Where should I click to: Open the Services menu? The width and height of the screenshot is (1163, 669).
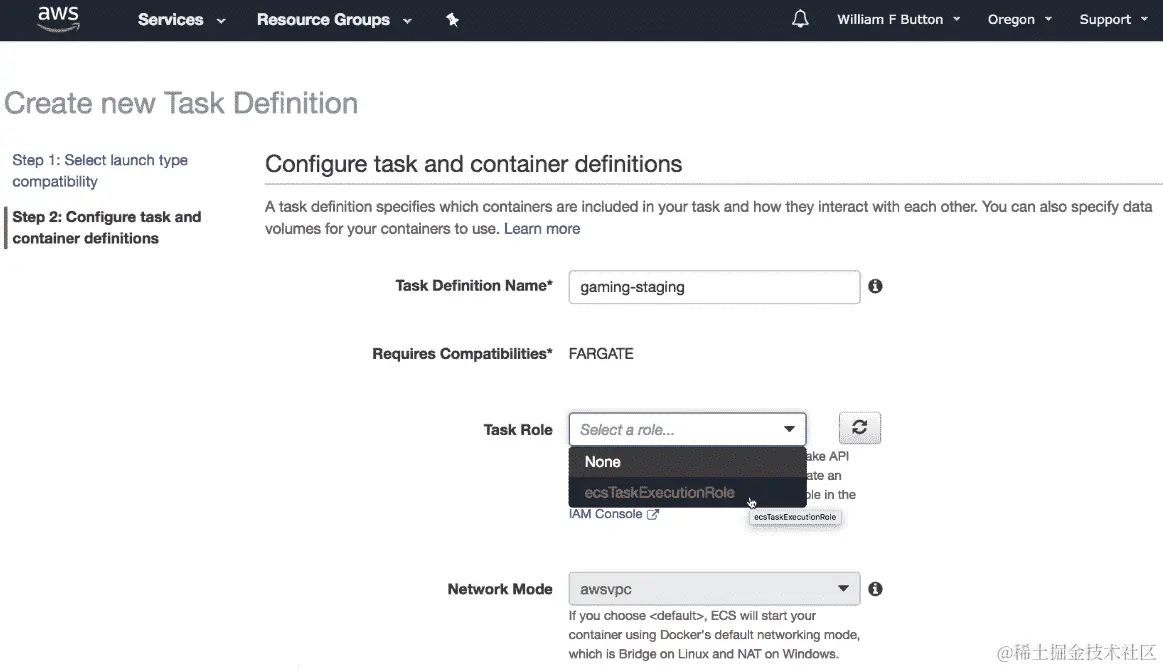tap(181, 20)
